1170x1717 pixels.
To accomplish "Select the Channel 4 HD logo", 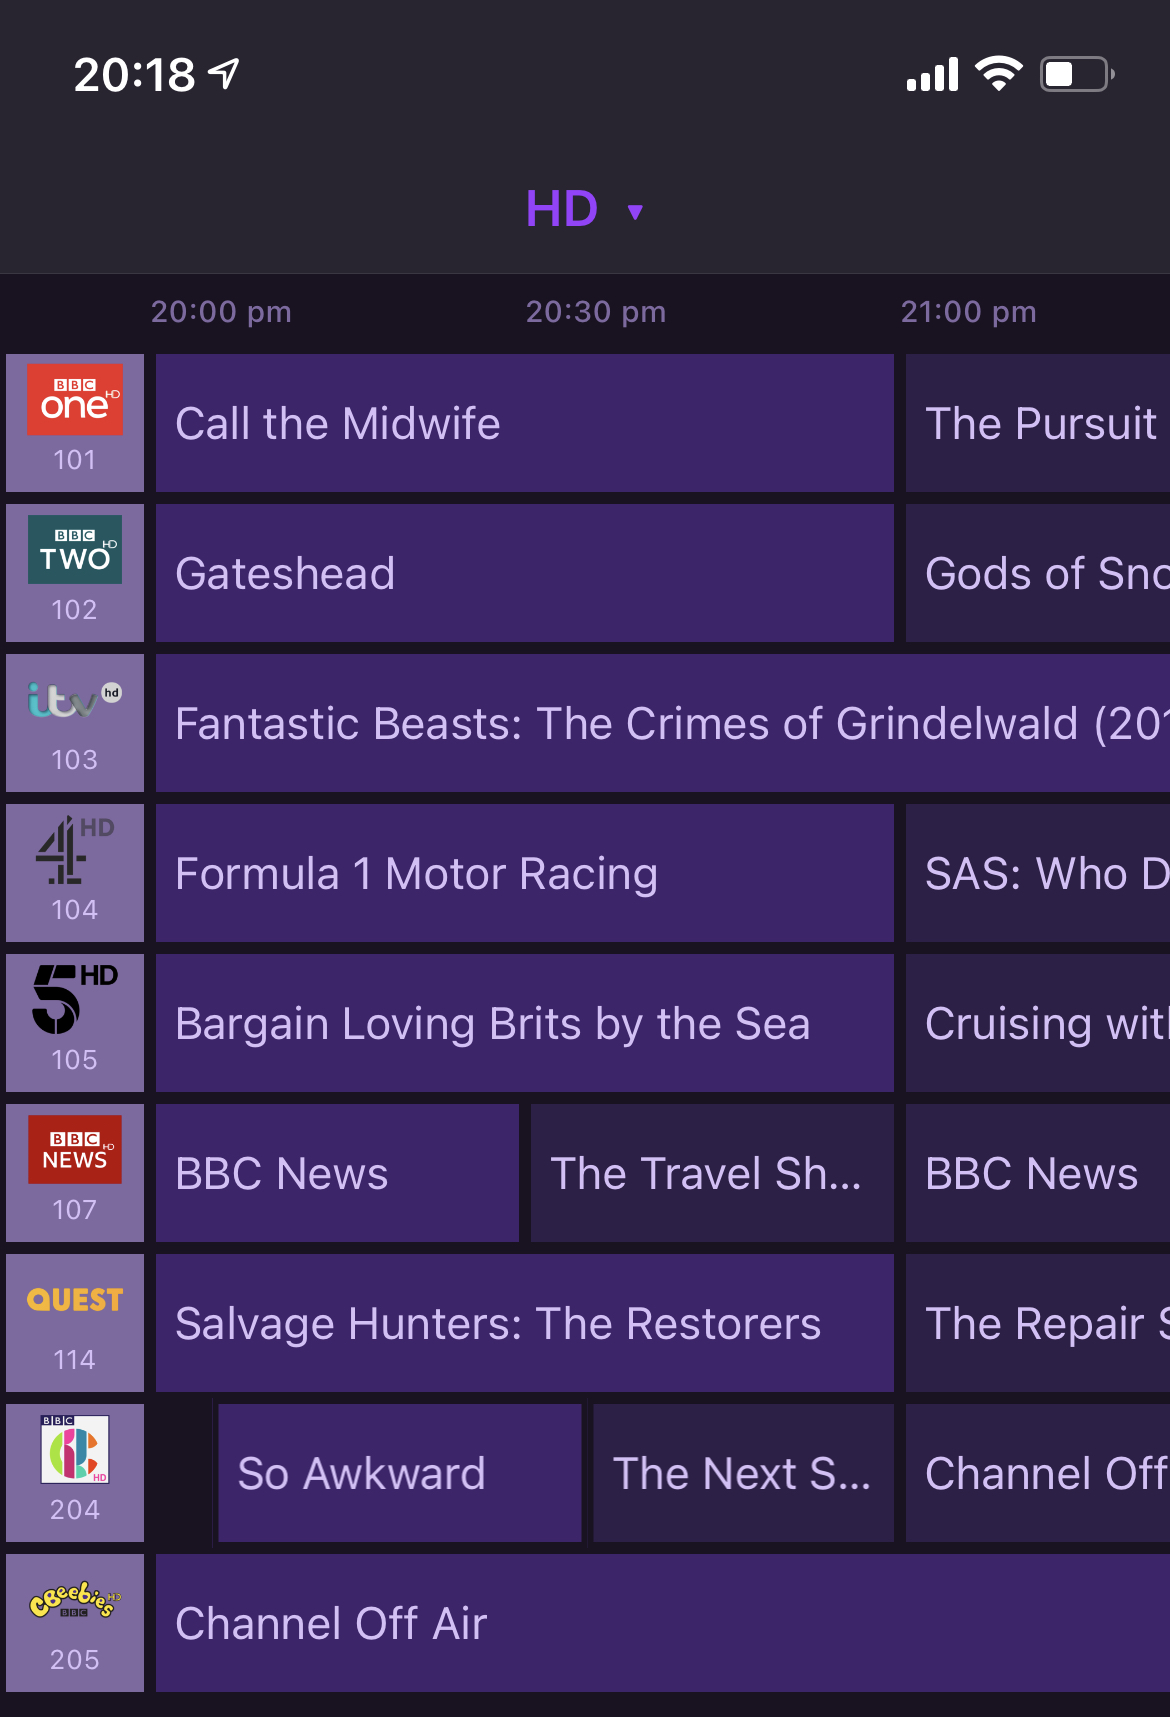I will tap(75, 850).
